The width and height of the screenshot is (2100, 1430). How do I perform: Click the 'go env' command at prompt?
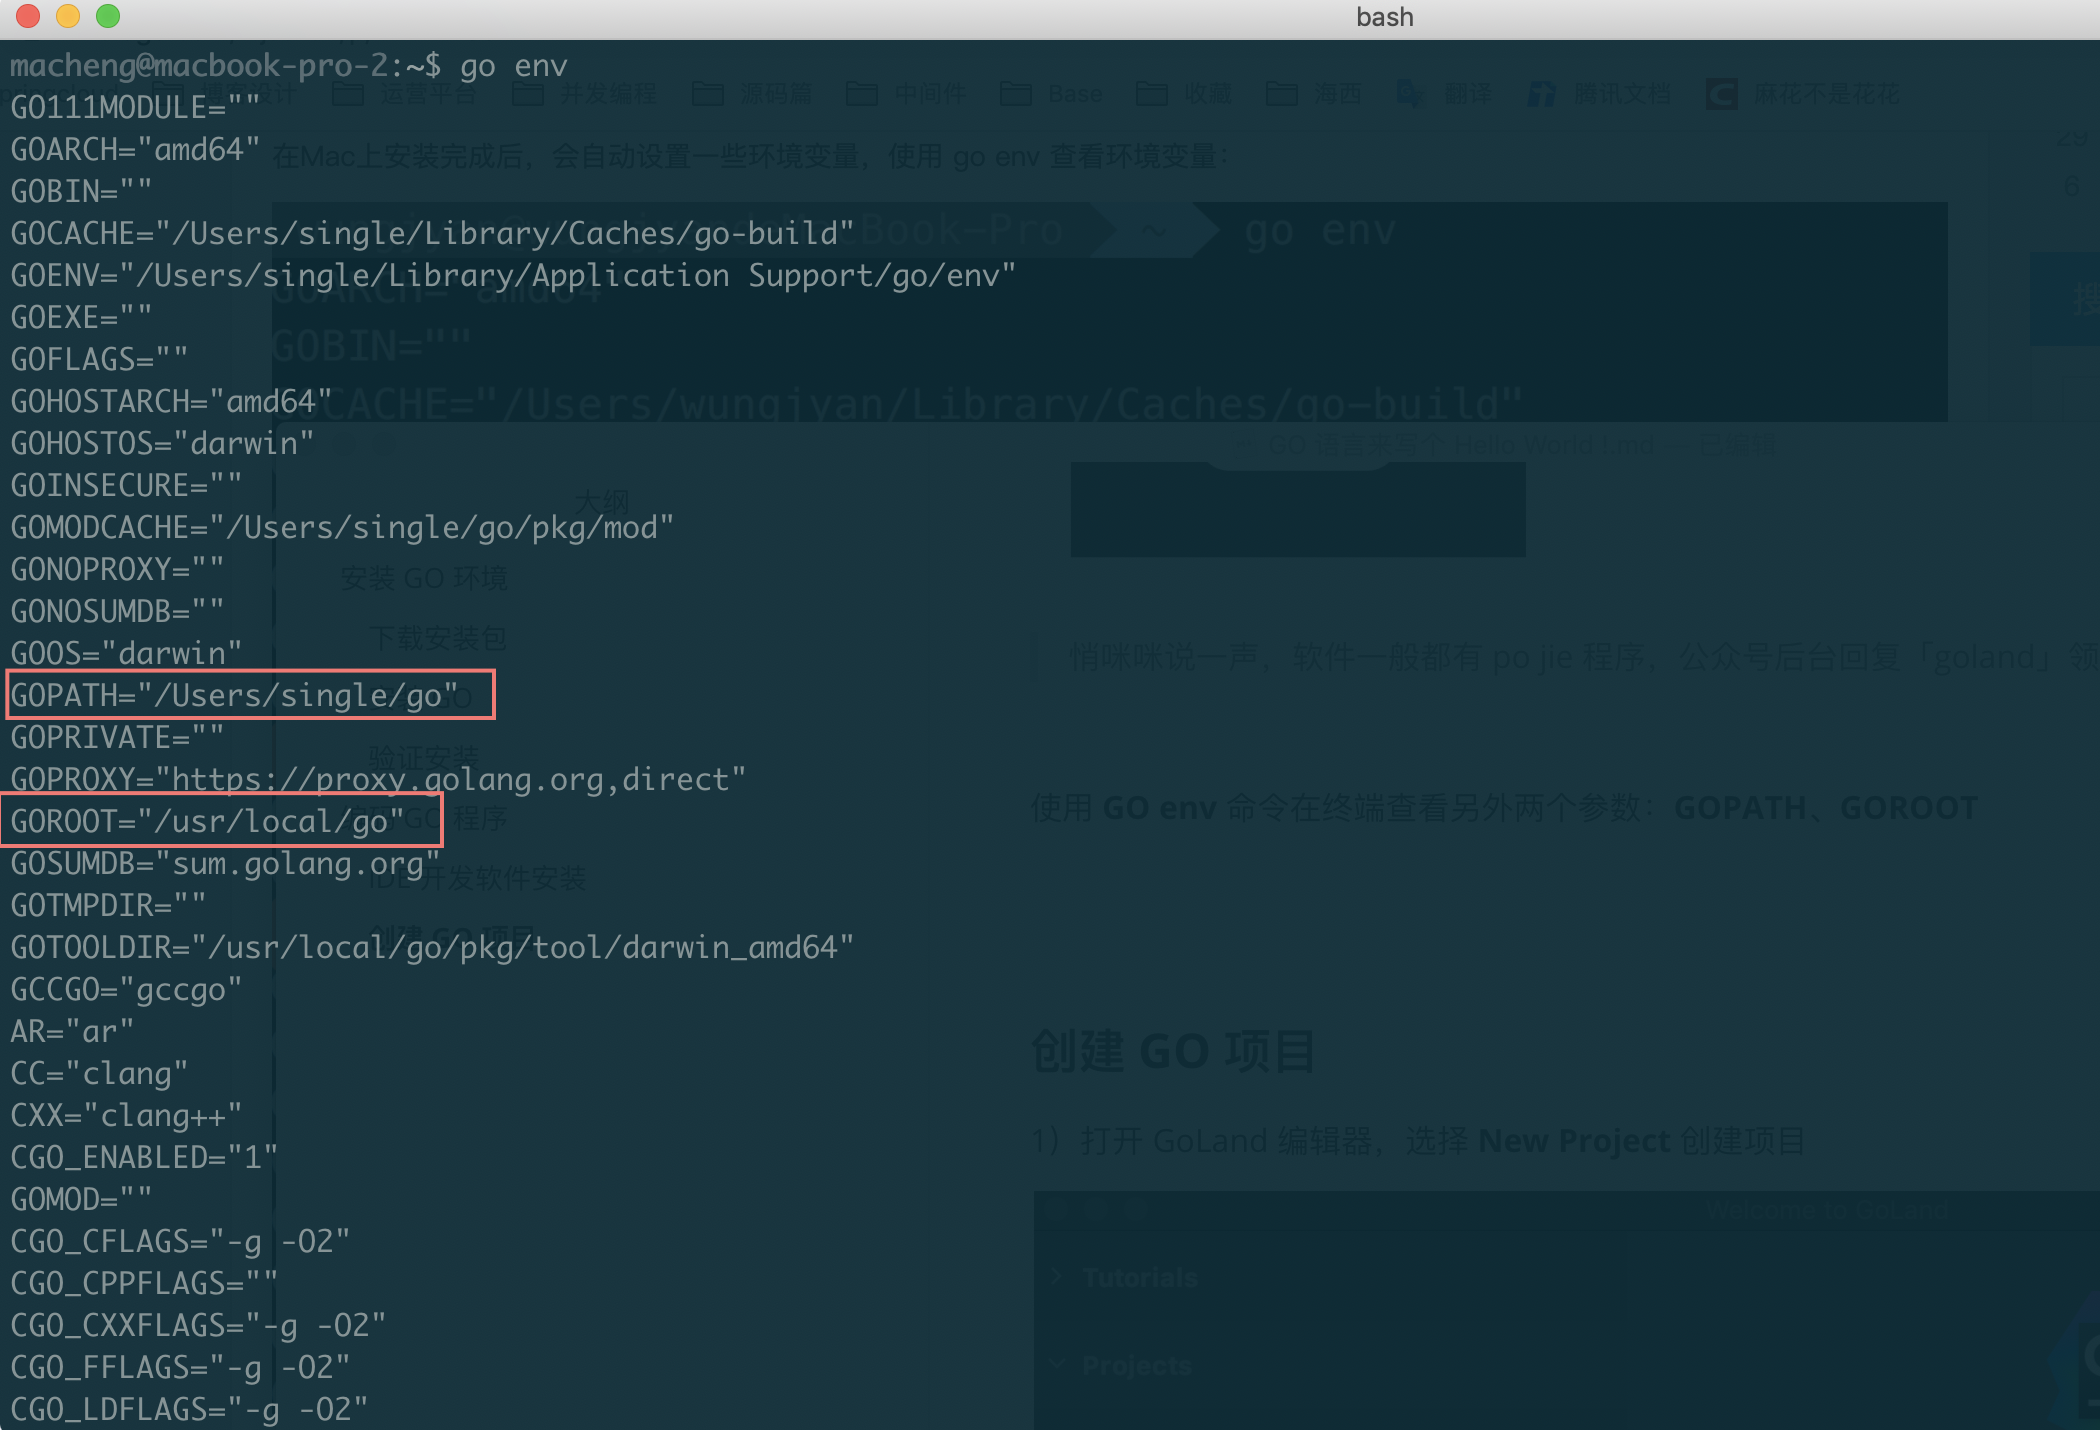click(x=513, y=66)
